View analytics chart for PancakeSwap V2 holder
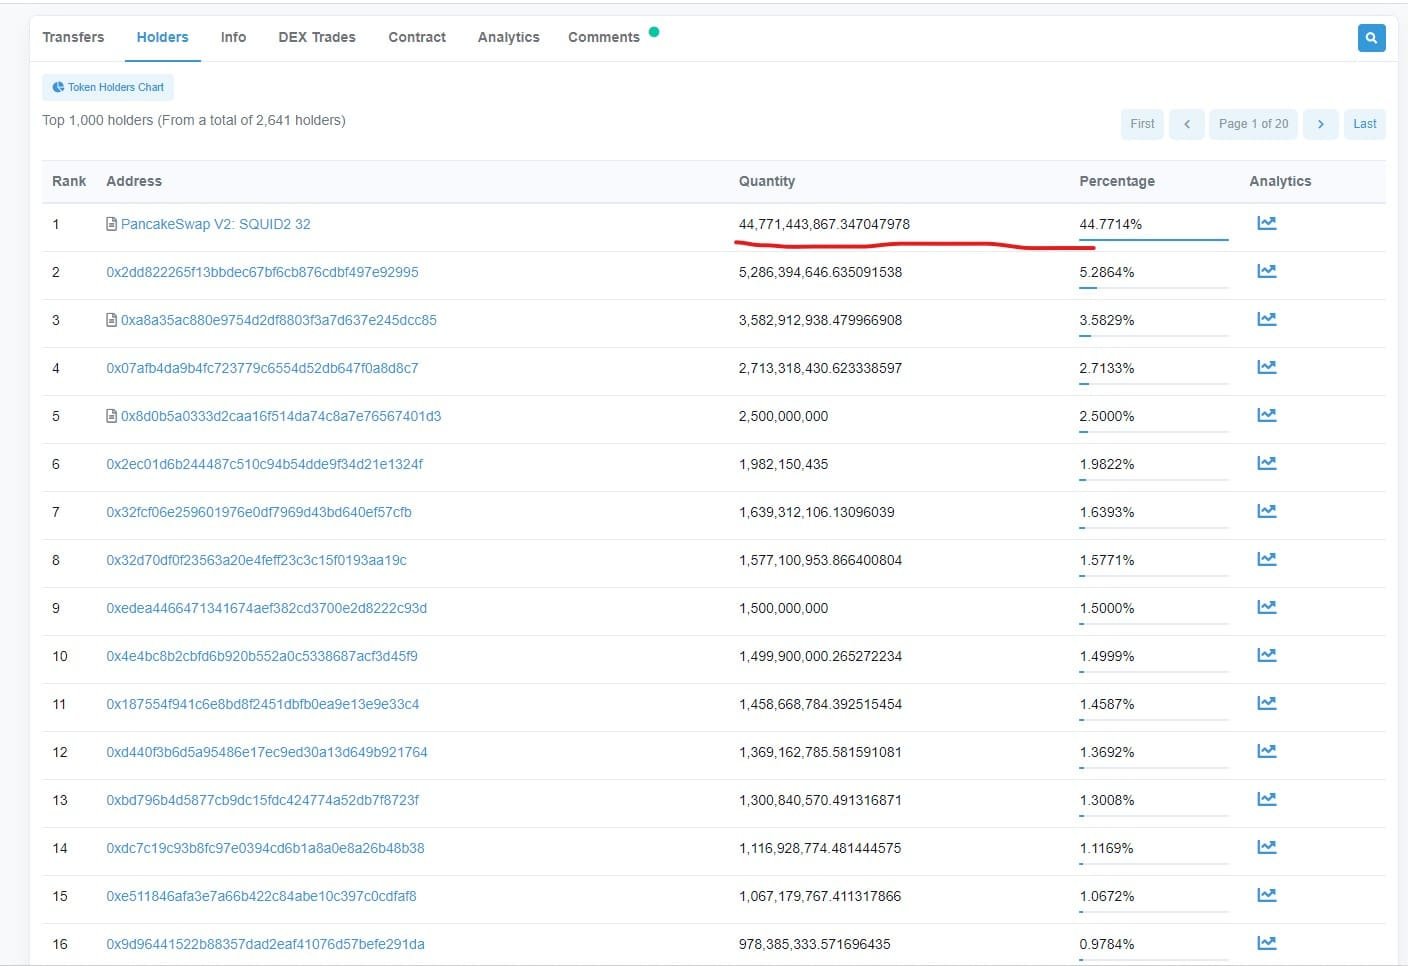 point(1266,223)
